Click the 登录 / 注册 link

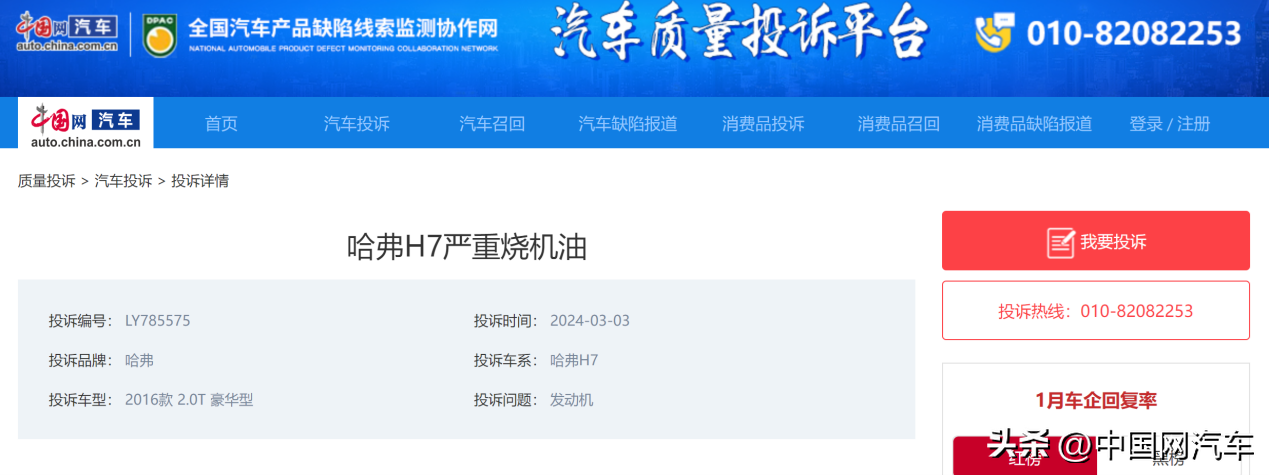point(1170,124)
